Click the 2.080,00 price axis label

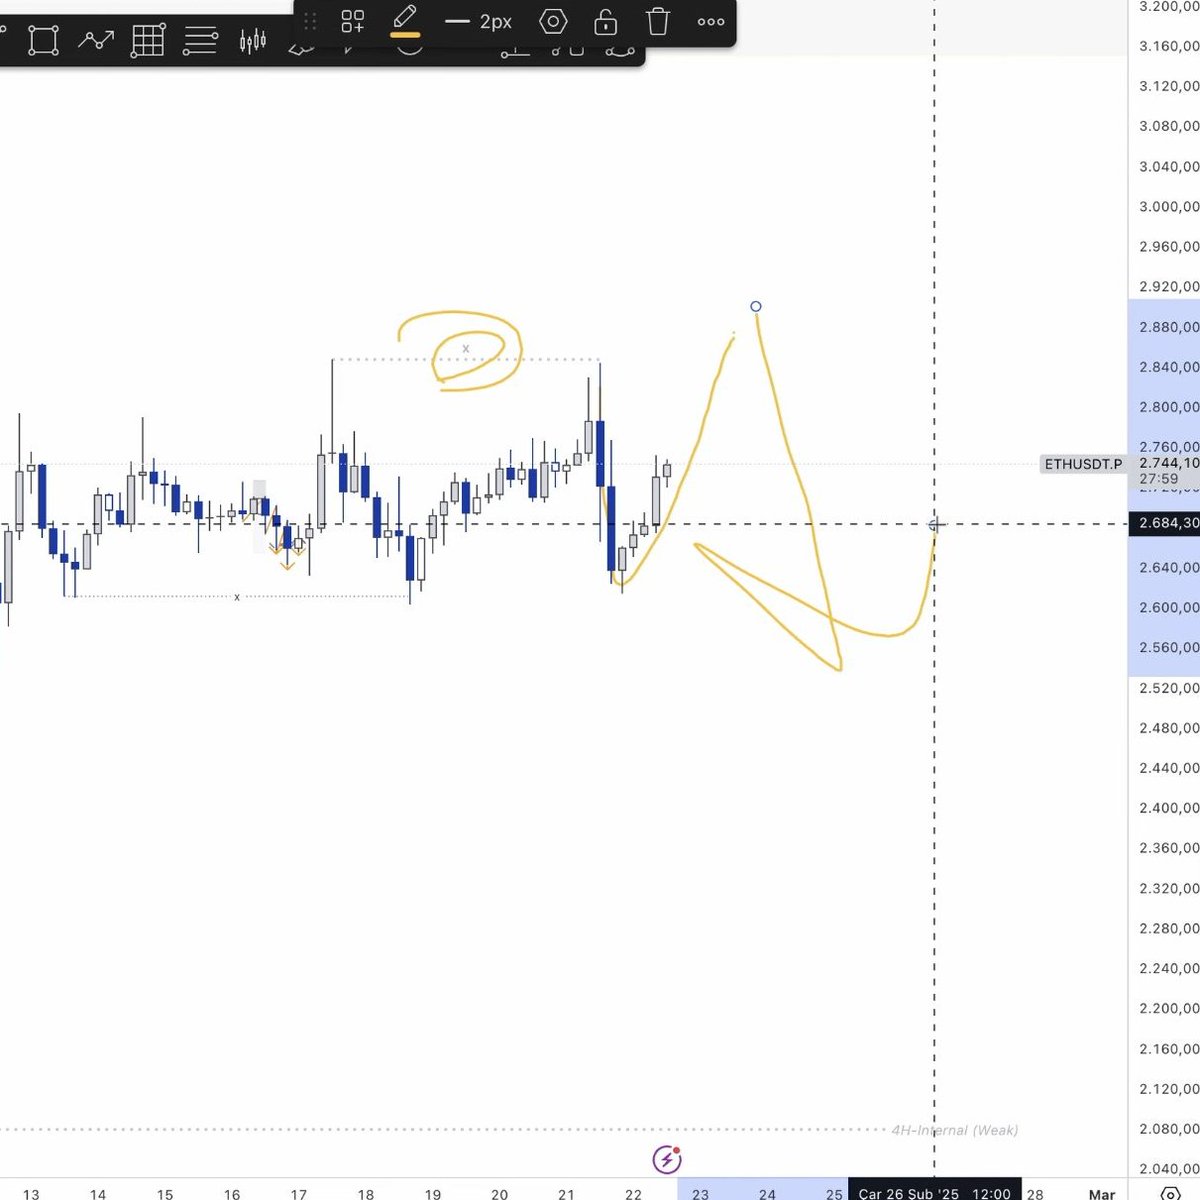tap(1169, 1128)
